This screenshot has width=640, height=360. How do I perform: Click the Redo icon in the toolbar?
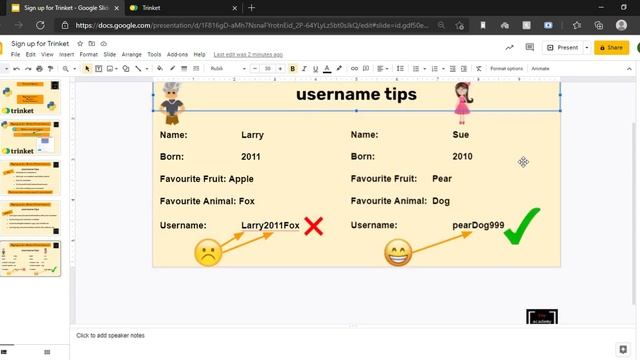28,69
